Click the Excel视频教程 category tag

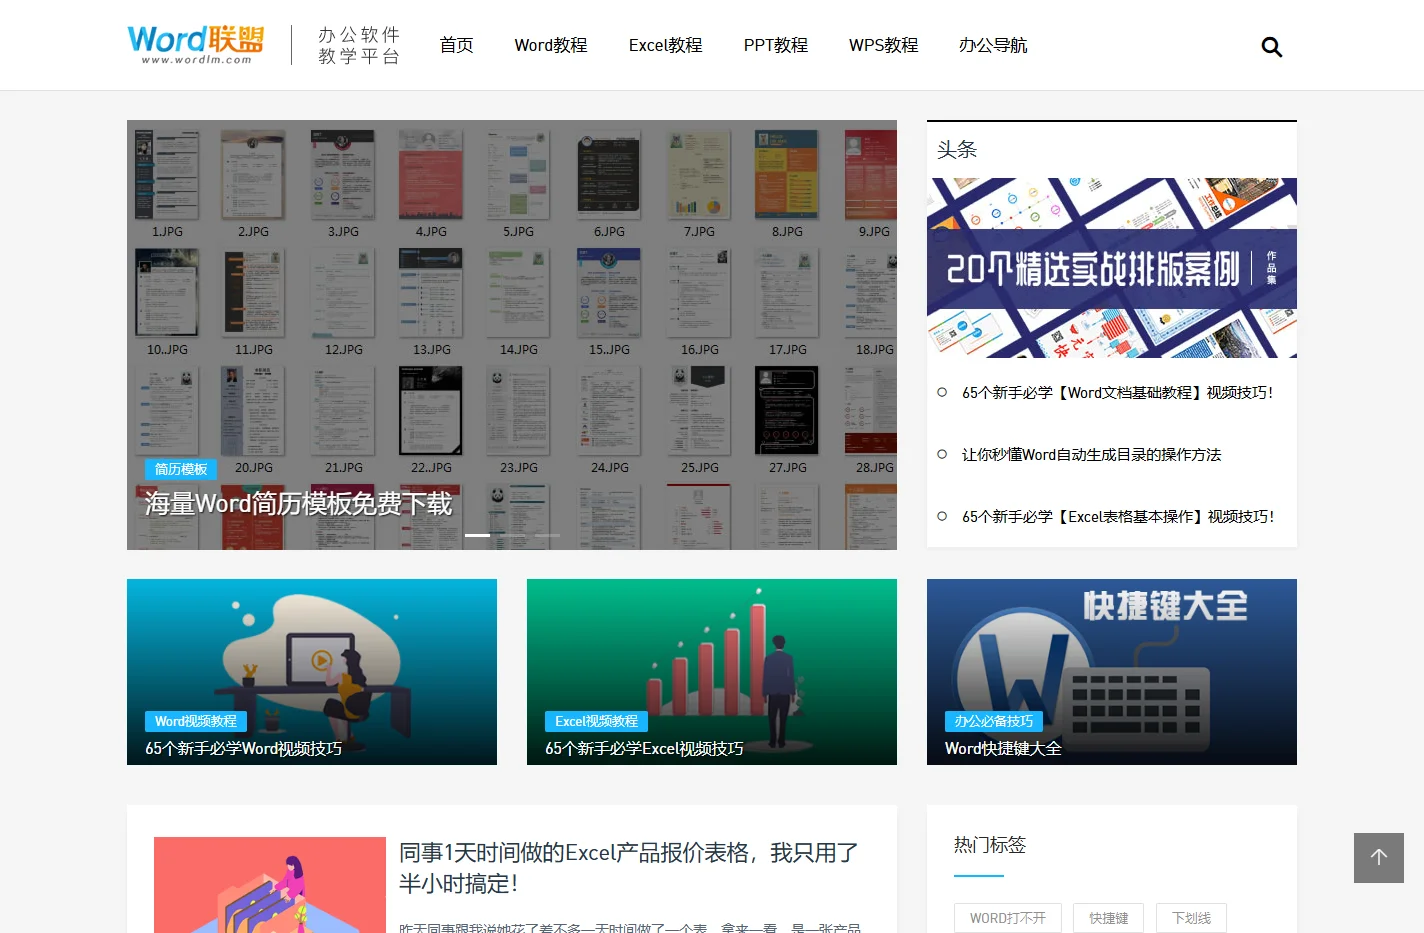click(597, 721)
